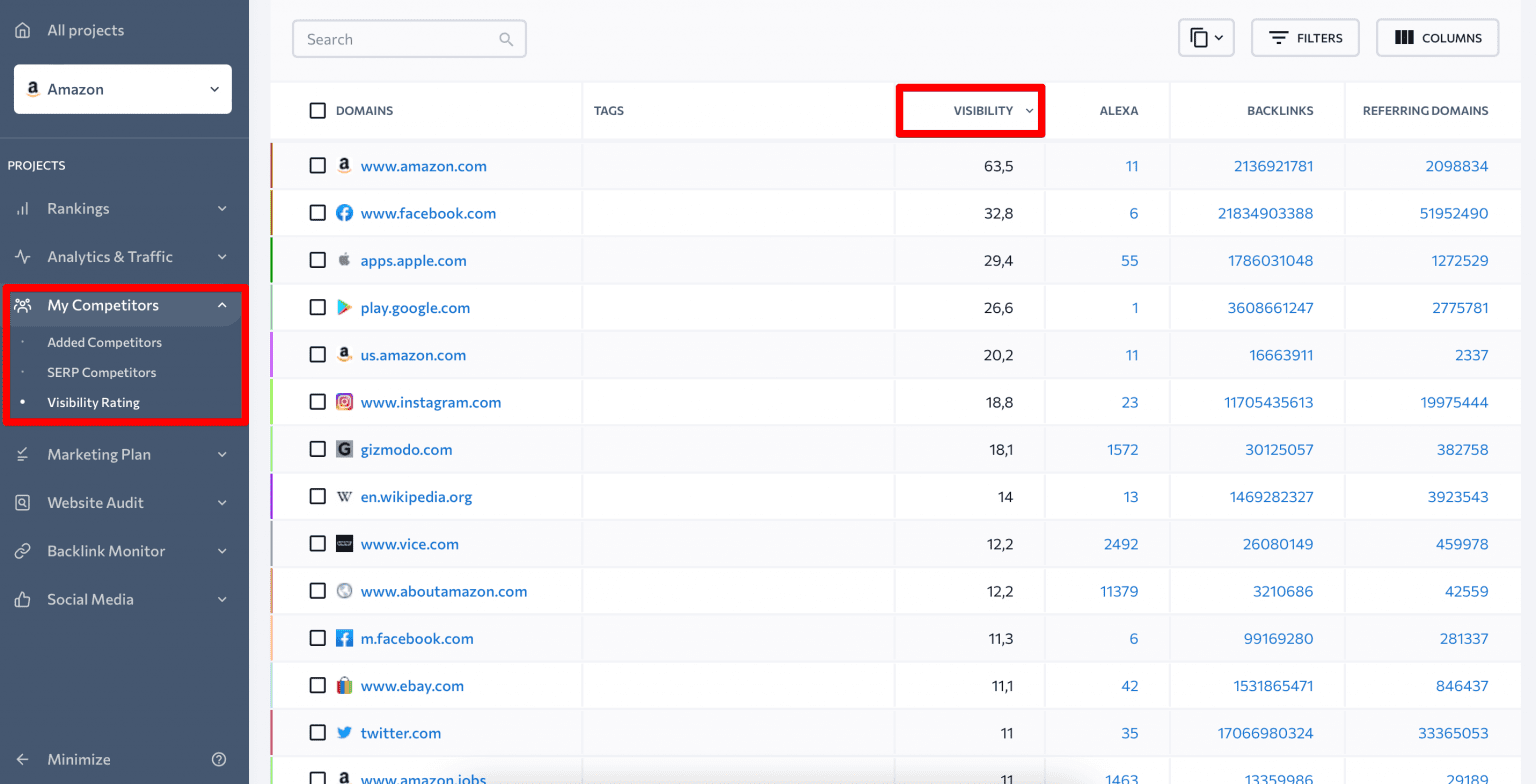Select Visibility Rating submenu item

(93, 403)
